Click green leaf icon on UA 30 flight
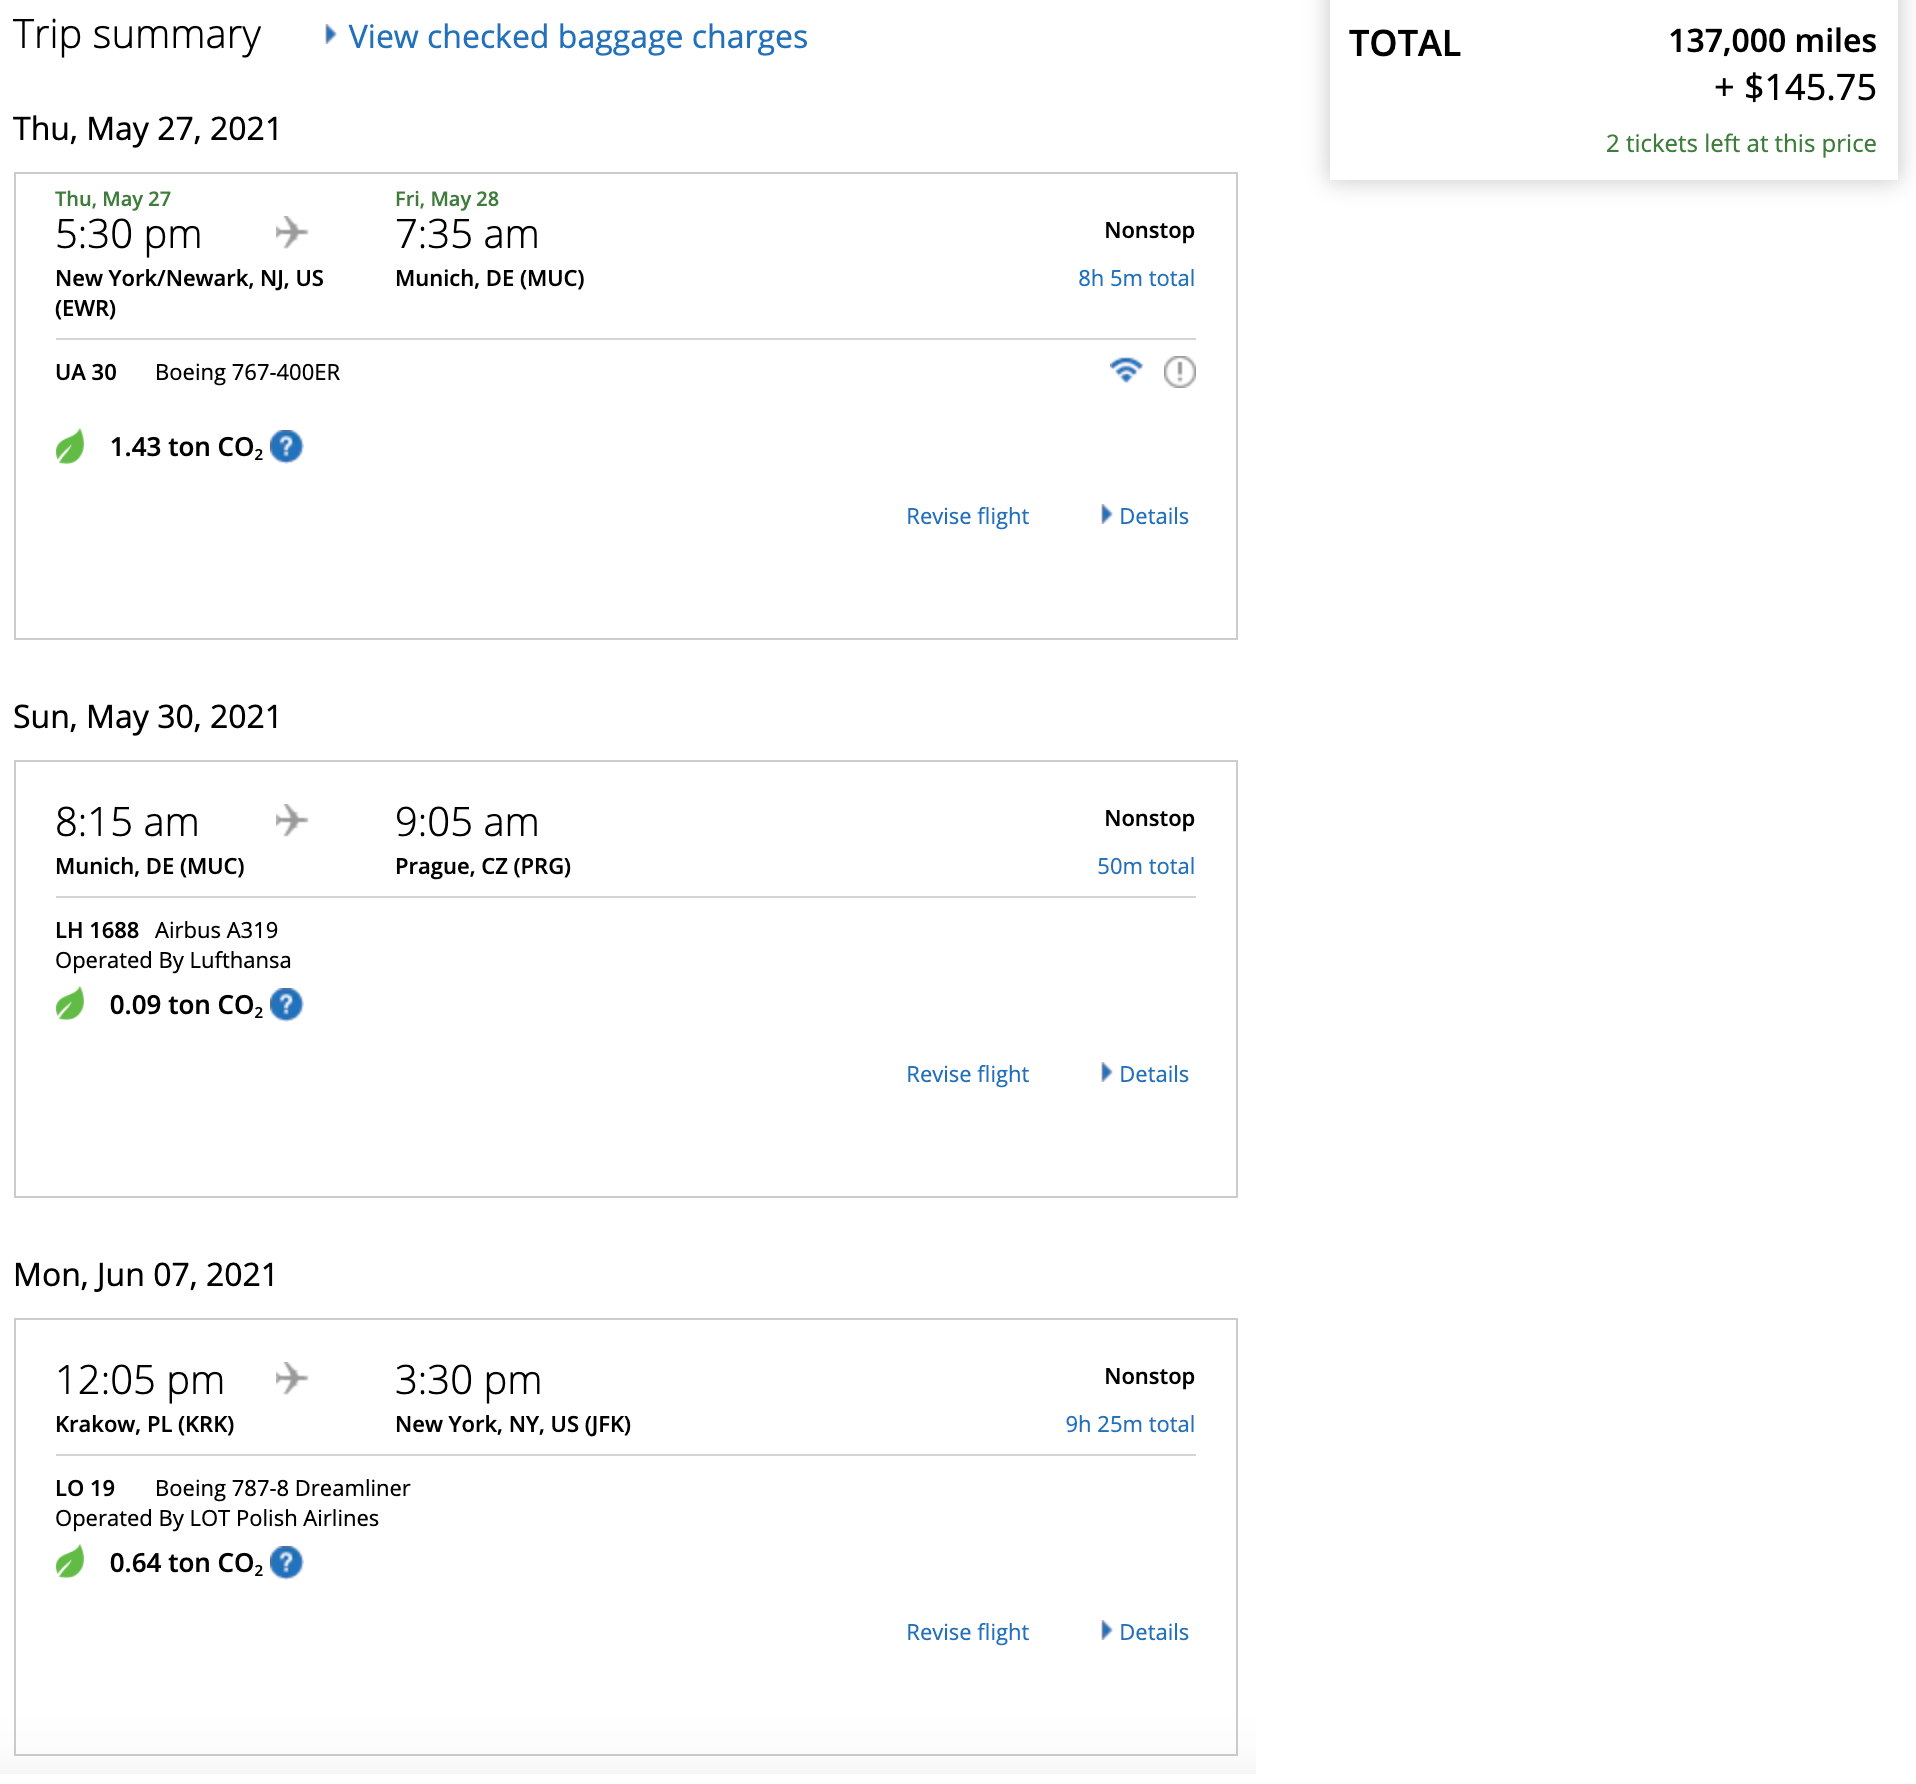Viewport: 1916px width, 1784px height. [70, 447]
